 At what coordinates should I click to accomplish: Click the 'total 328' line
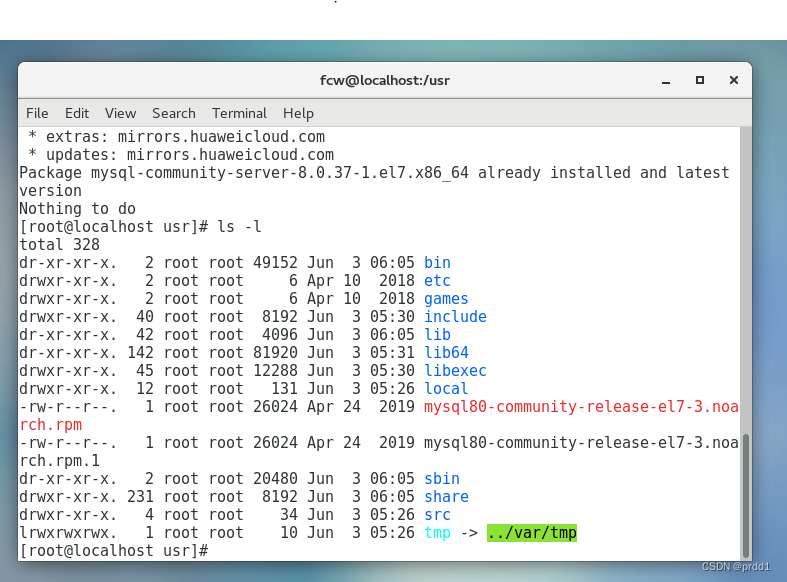tap(59, 244)
